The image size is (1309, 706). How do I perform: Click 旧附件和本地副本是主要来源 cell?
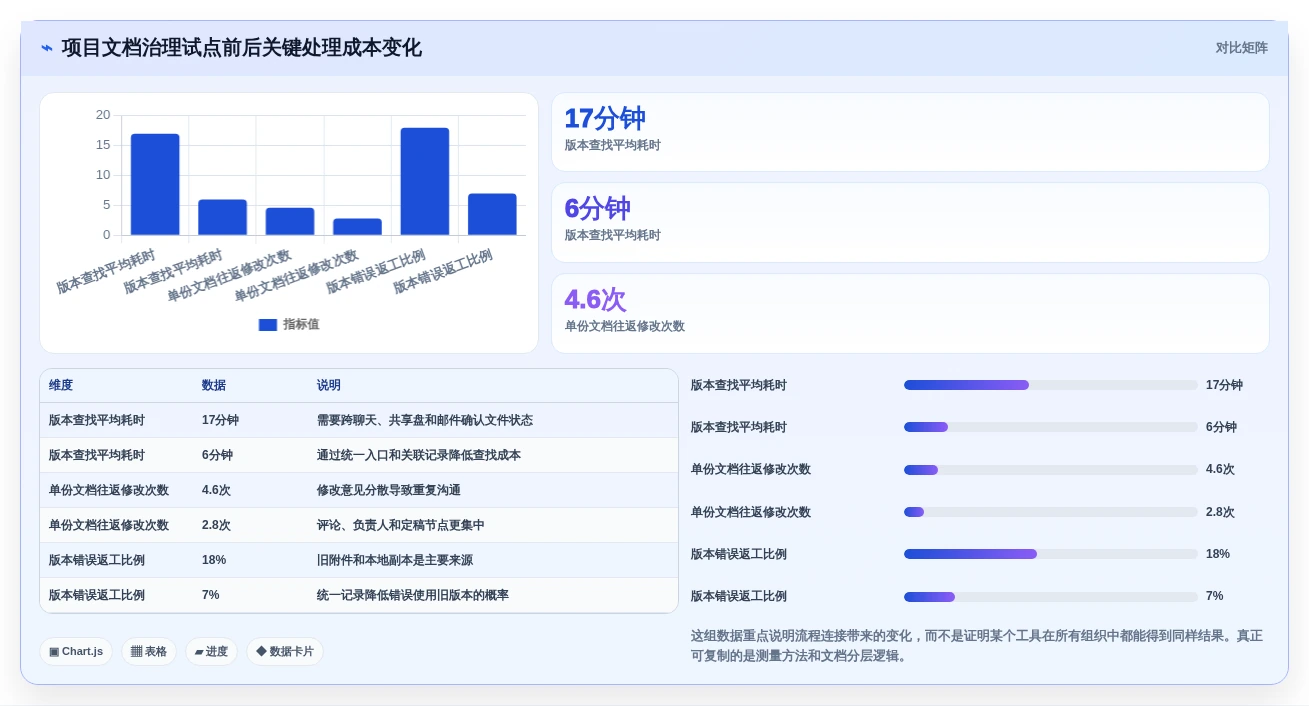click(395, 560)
